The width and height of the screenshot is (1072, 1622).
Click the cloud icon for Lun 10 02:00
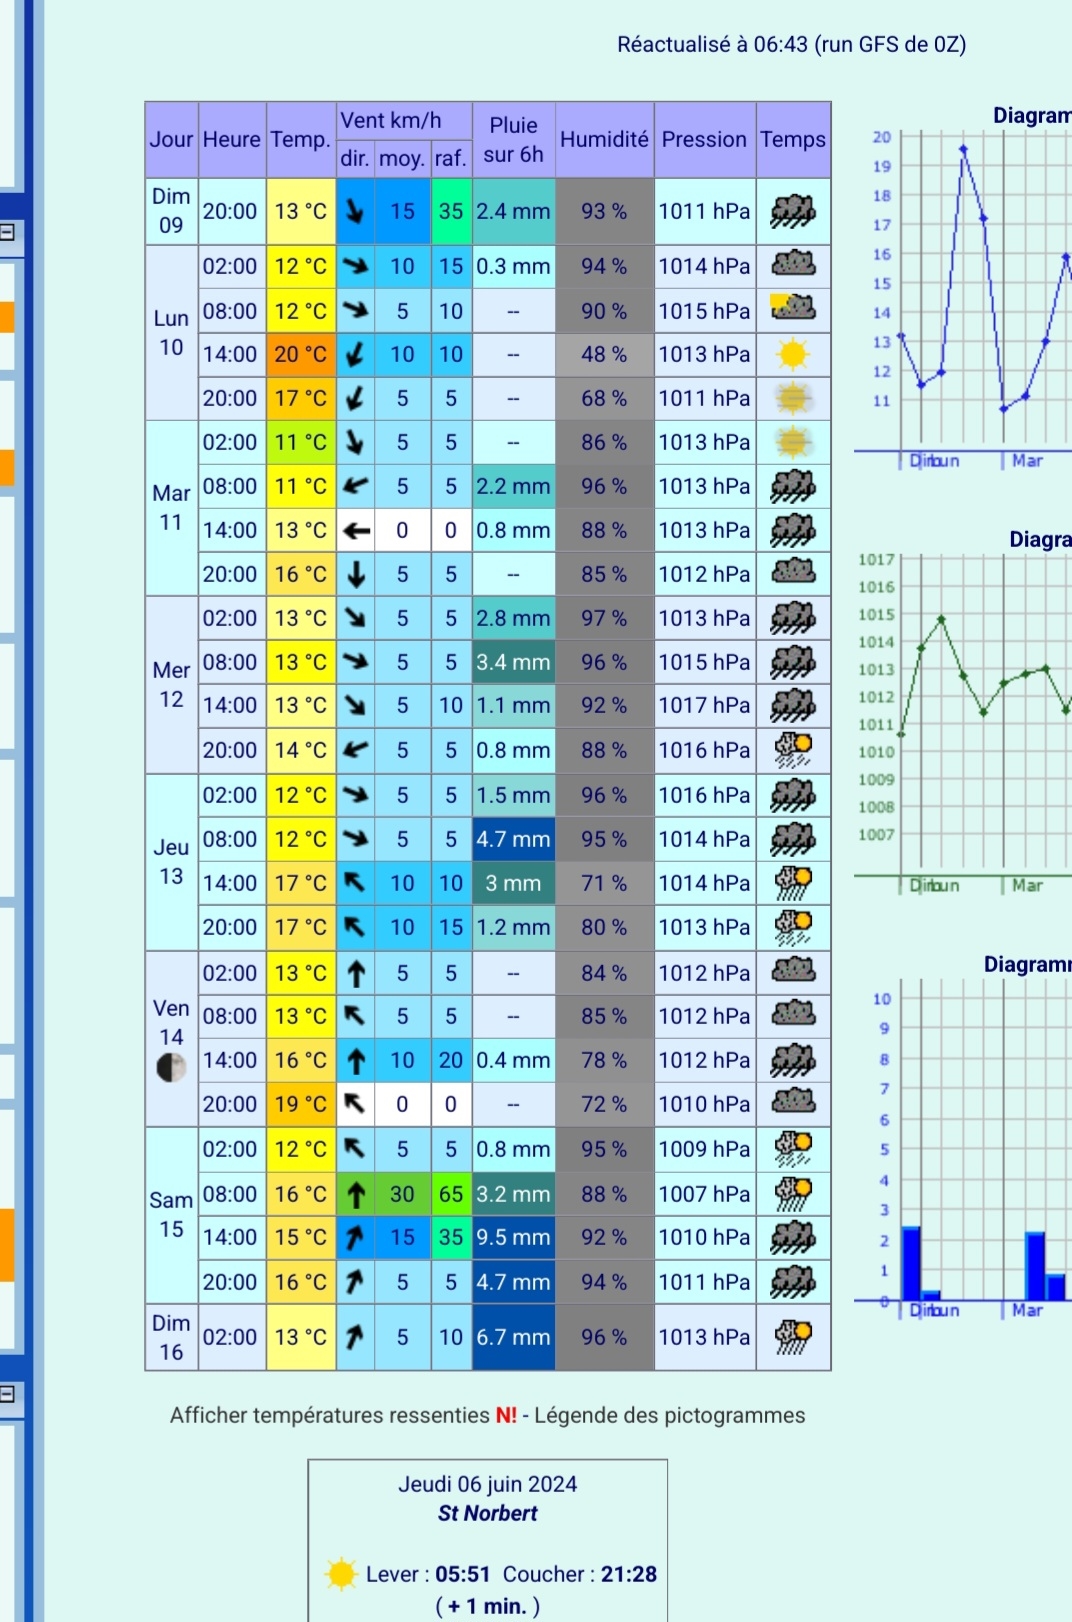point(793,265)
